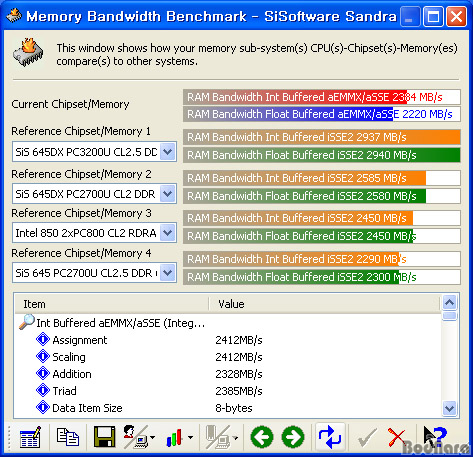Viewport: 473px width, 457px height.
Task: Select the SiS 645 PC2700U CL2.5 combo box
Action: [x=94, y=273]
